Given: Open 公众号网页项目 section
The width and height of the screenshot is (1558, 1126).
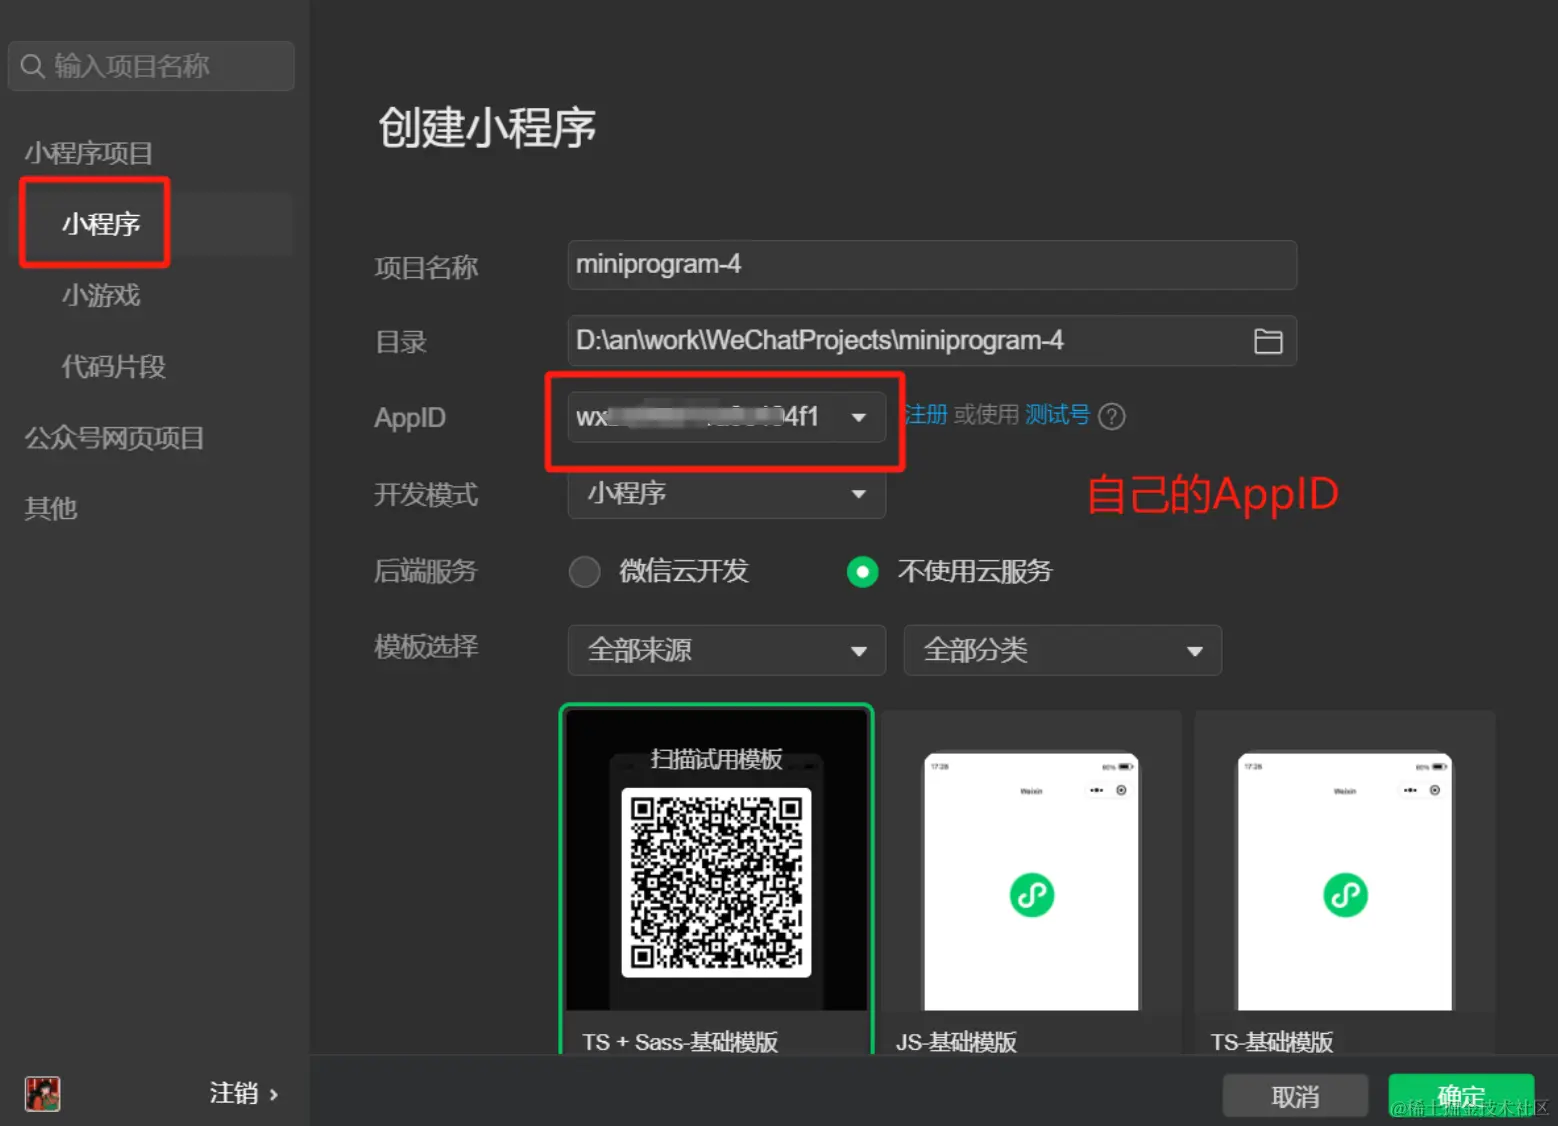Looking at the screenshot, I should click(x=114, y=438).
